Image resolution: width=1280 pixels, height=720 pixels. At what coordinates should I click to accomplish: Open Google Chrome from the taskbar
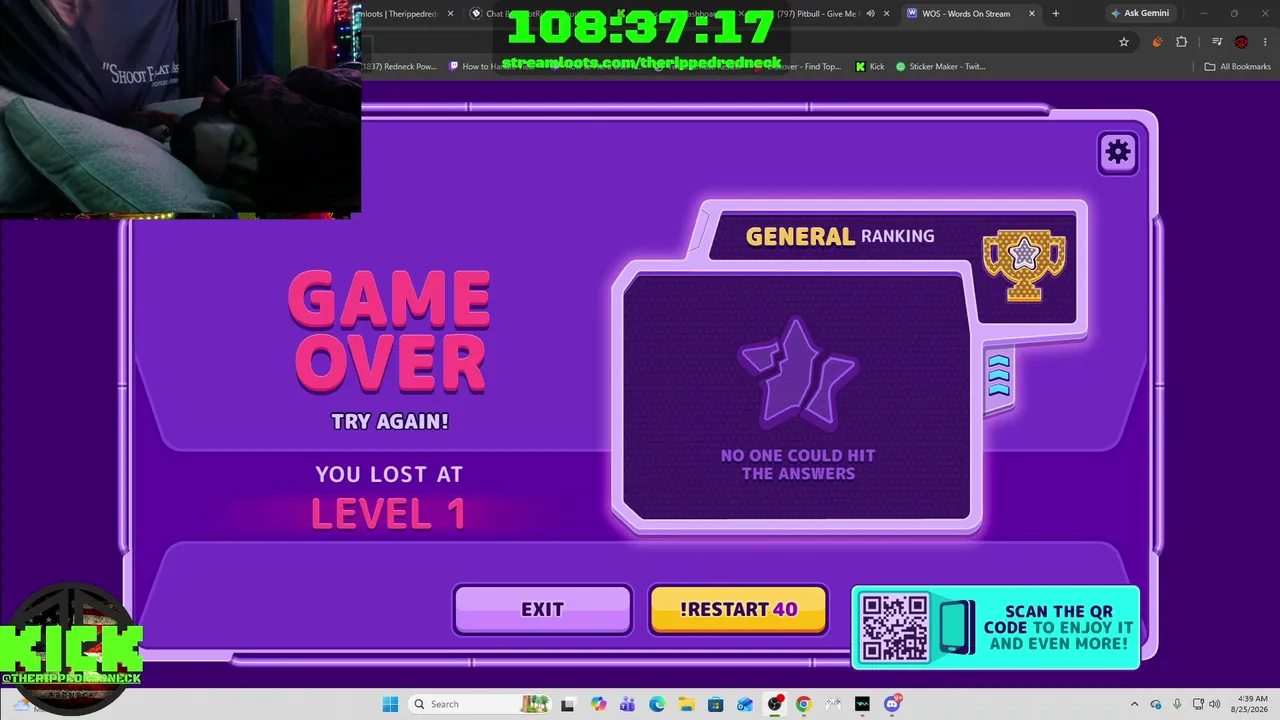803,704
